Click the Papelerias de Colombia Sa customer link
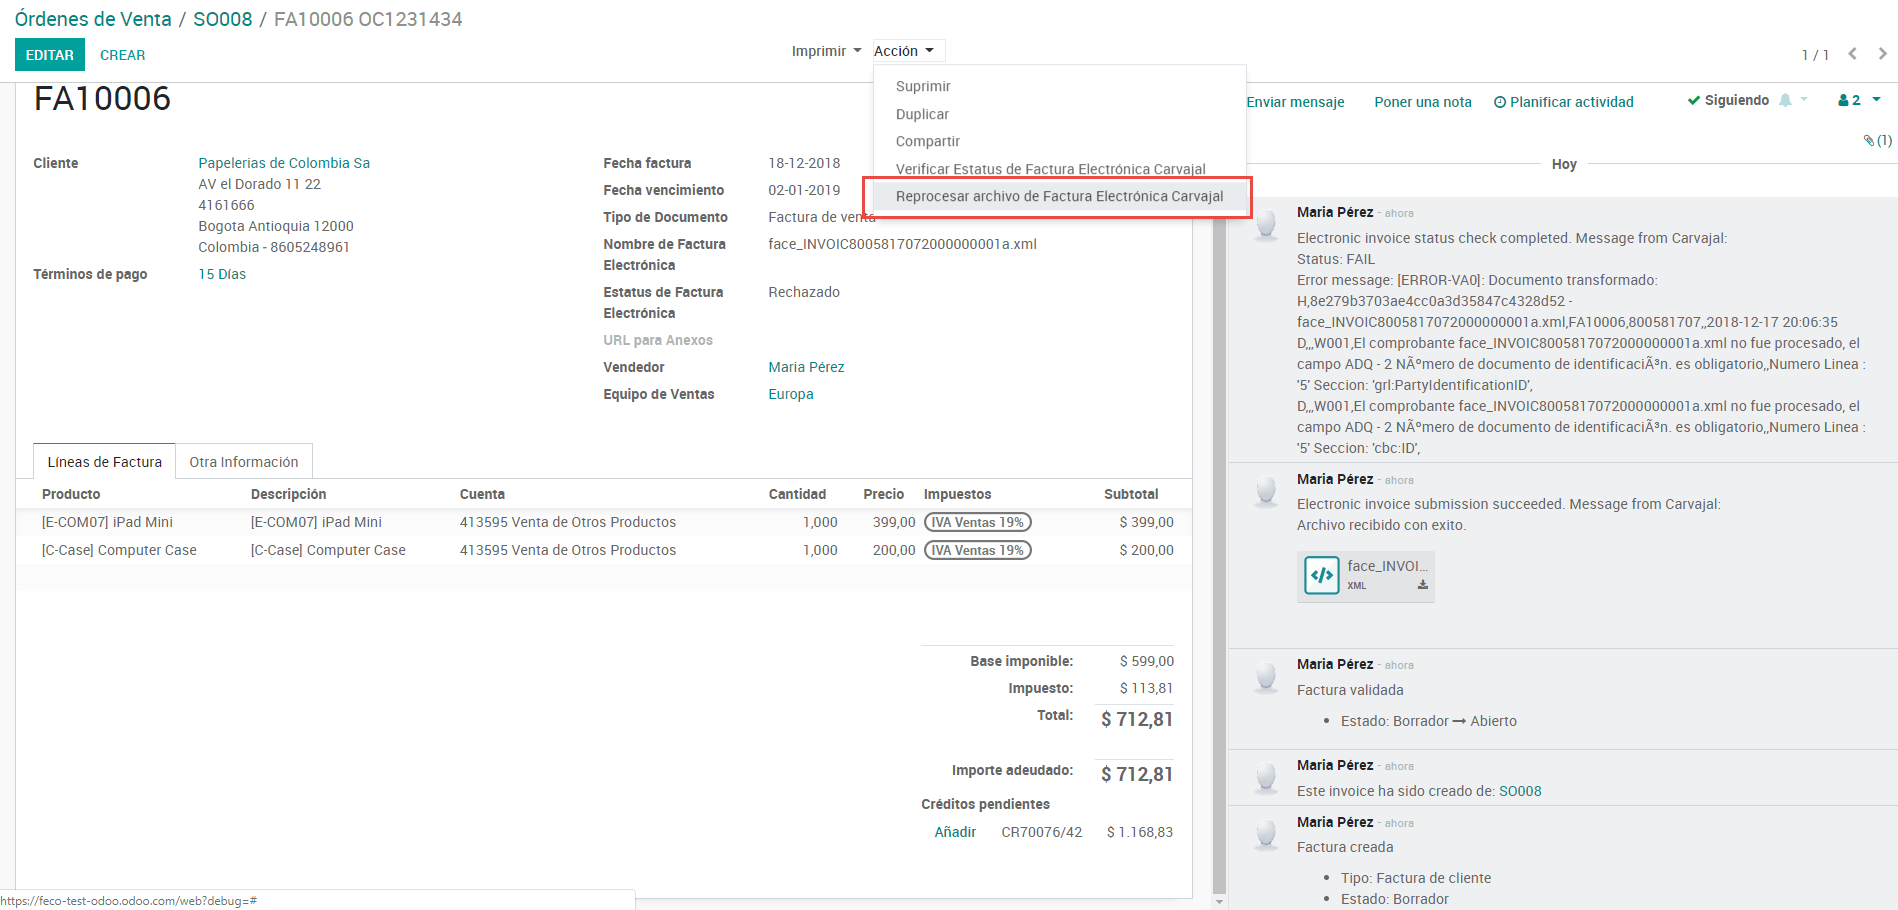The image size is (1898, 910). [x=284, y=163]
